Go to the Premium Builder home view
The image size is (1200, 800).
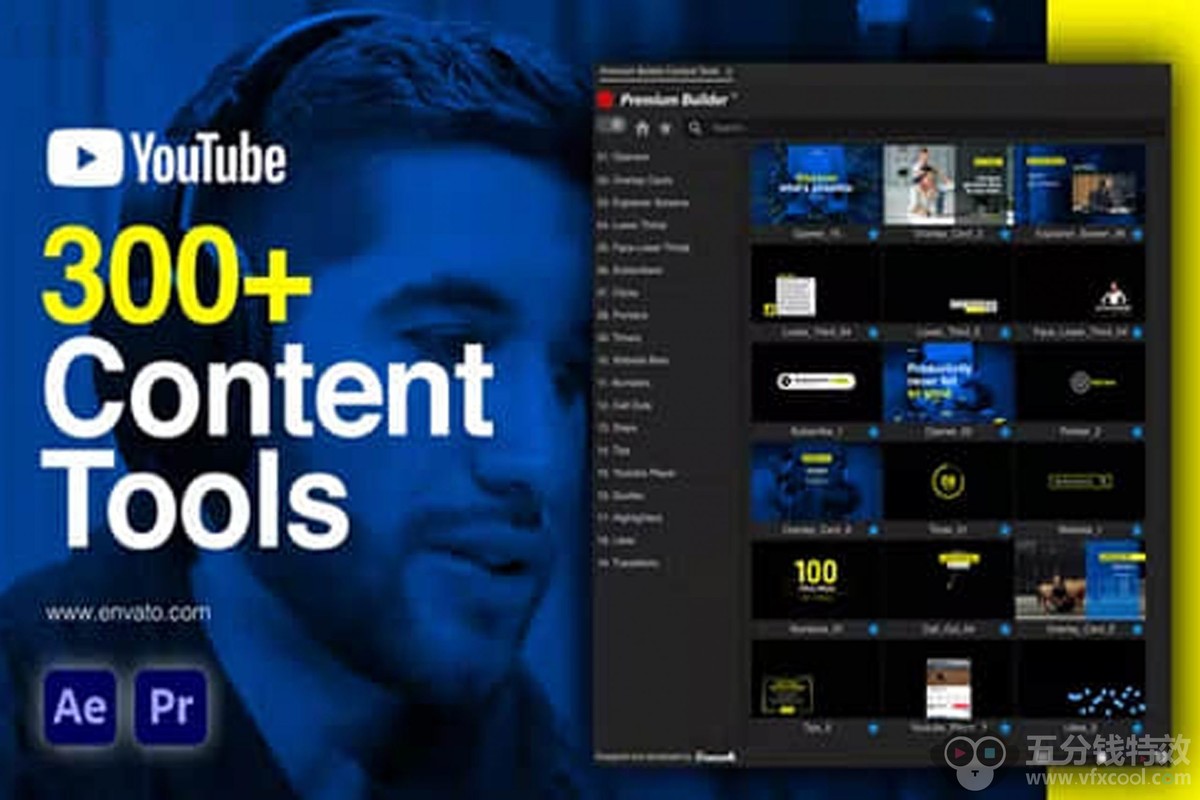[x=642, y=128]
